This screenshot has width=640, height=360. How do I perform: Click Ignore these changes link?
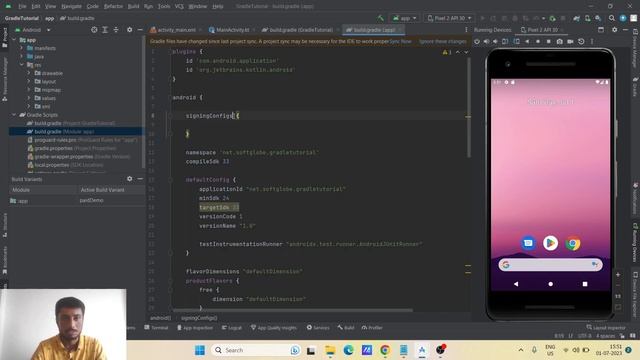click(x=443, y=41)
